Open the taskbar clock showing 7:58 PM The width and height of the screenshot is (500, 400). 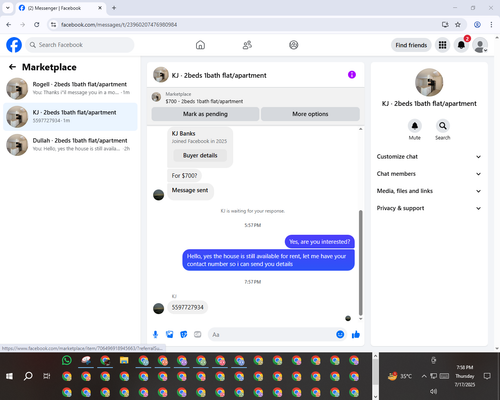click(465, 376)
